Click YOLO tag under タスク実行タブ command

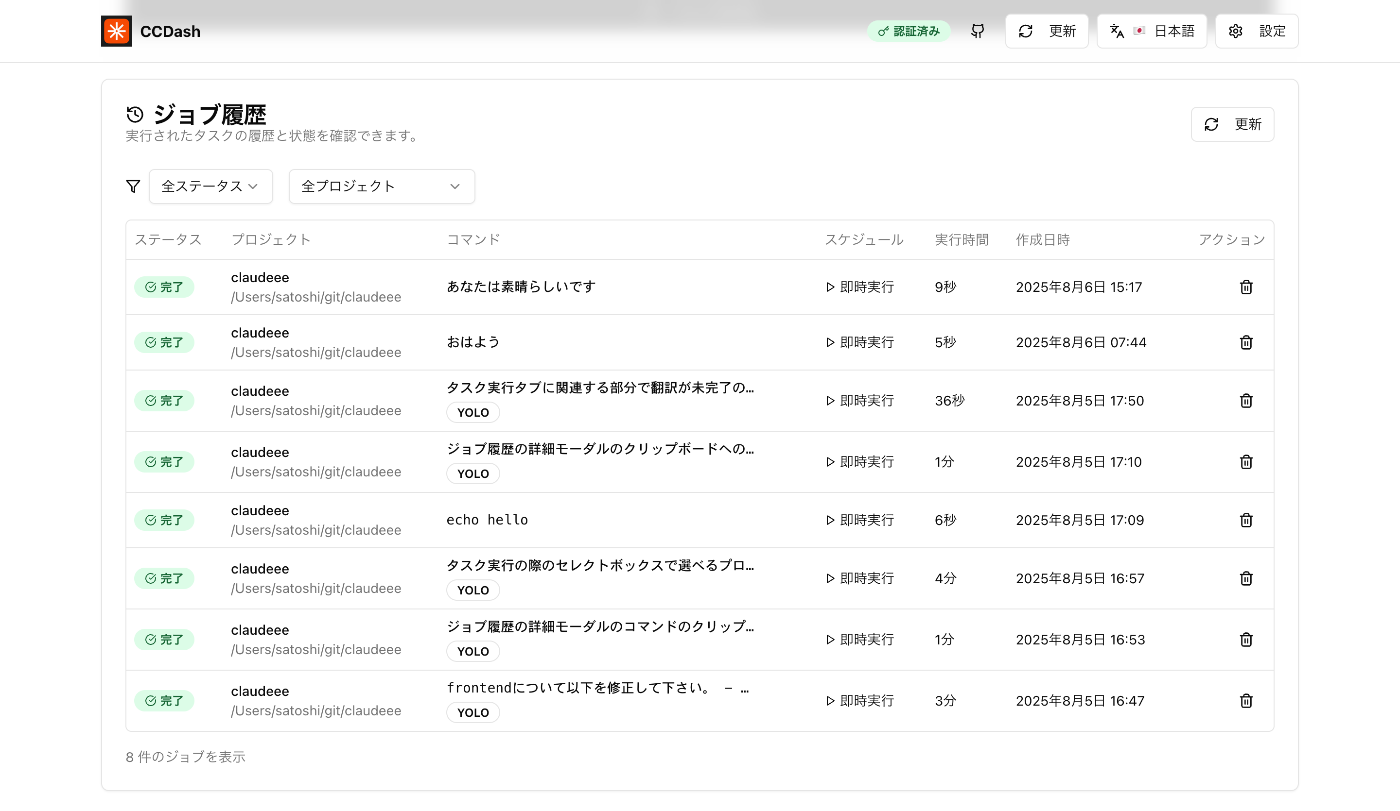(473, 412)
